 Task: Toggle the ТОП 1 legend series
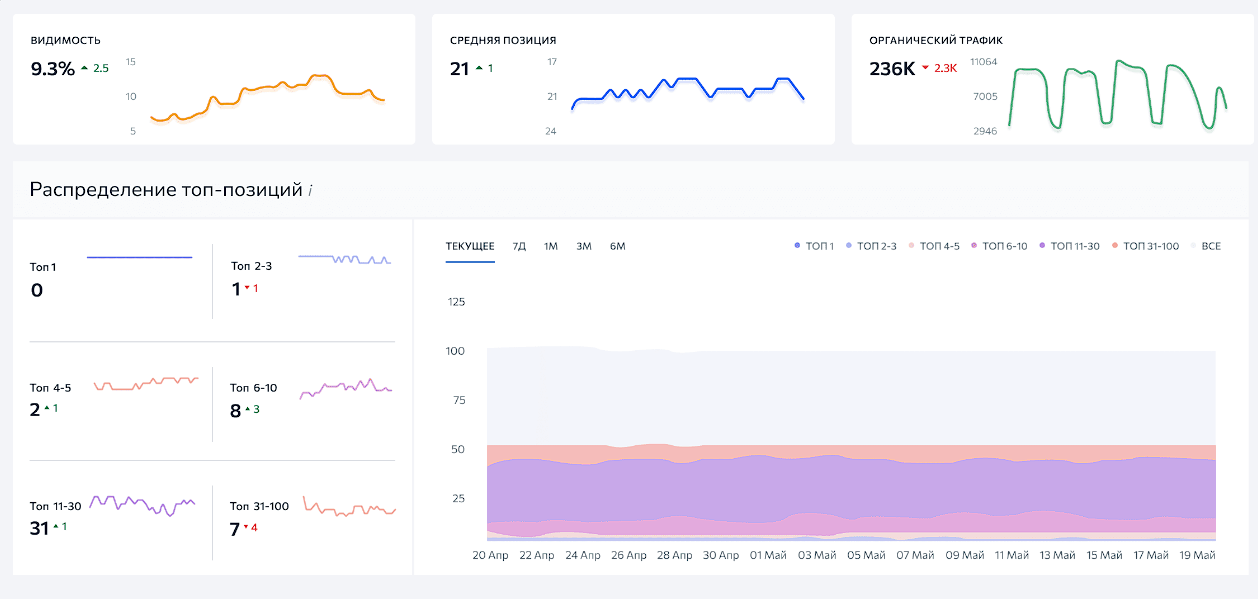coord(814,246)
